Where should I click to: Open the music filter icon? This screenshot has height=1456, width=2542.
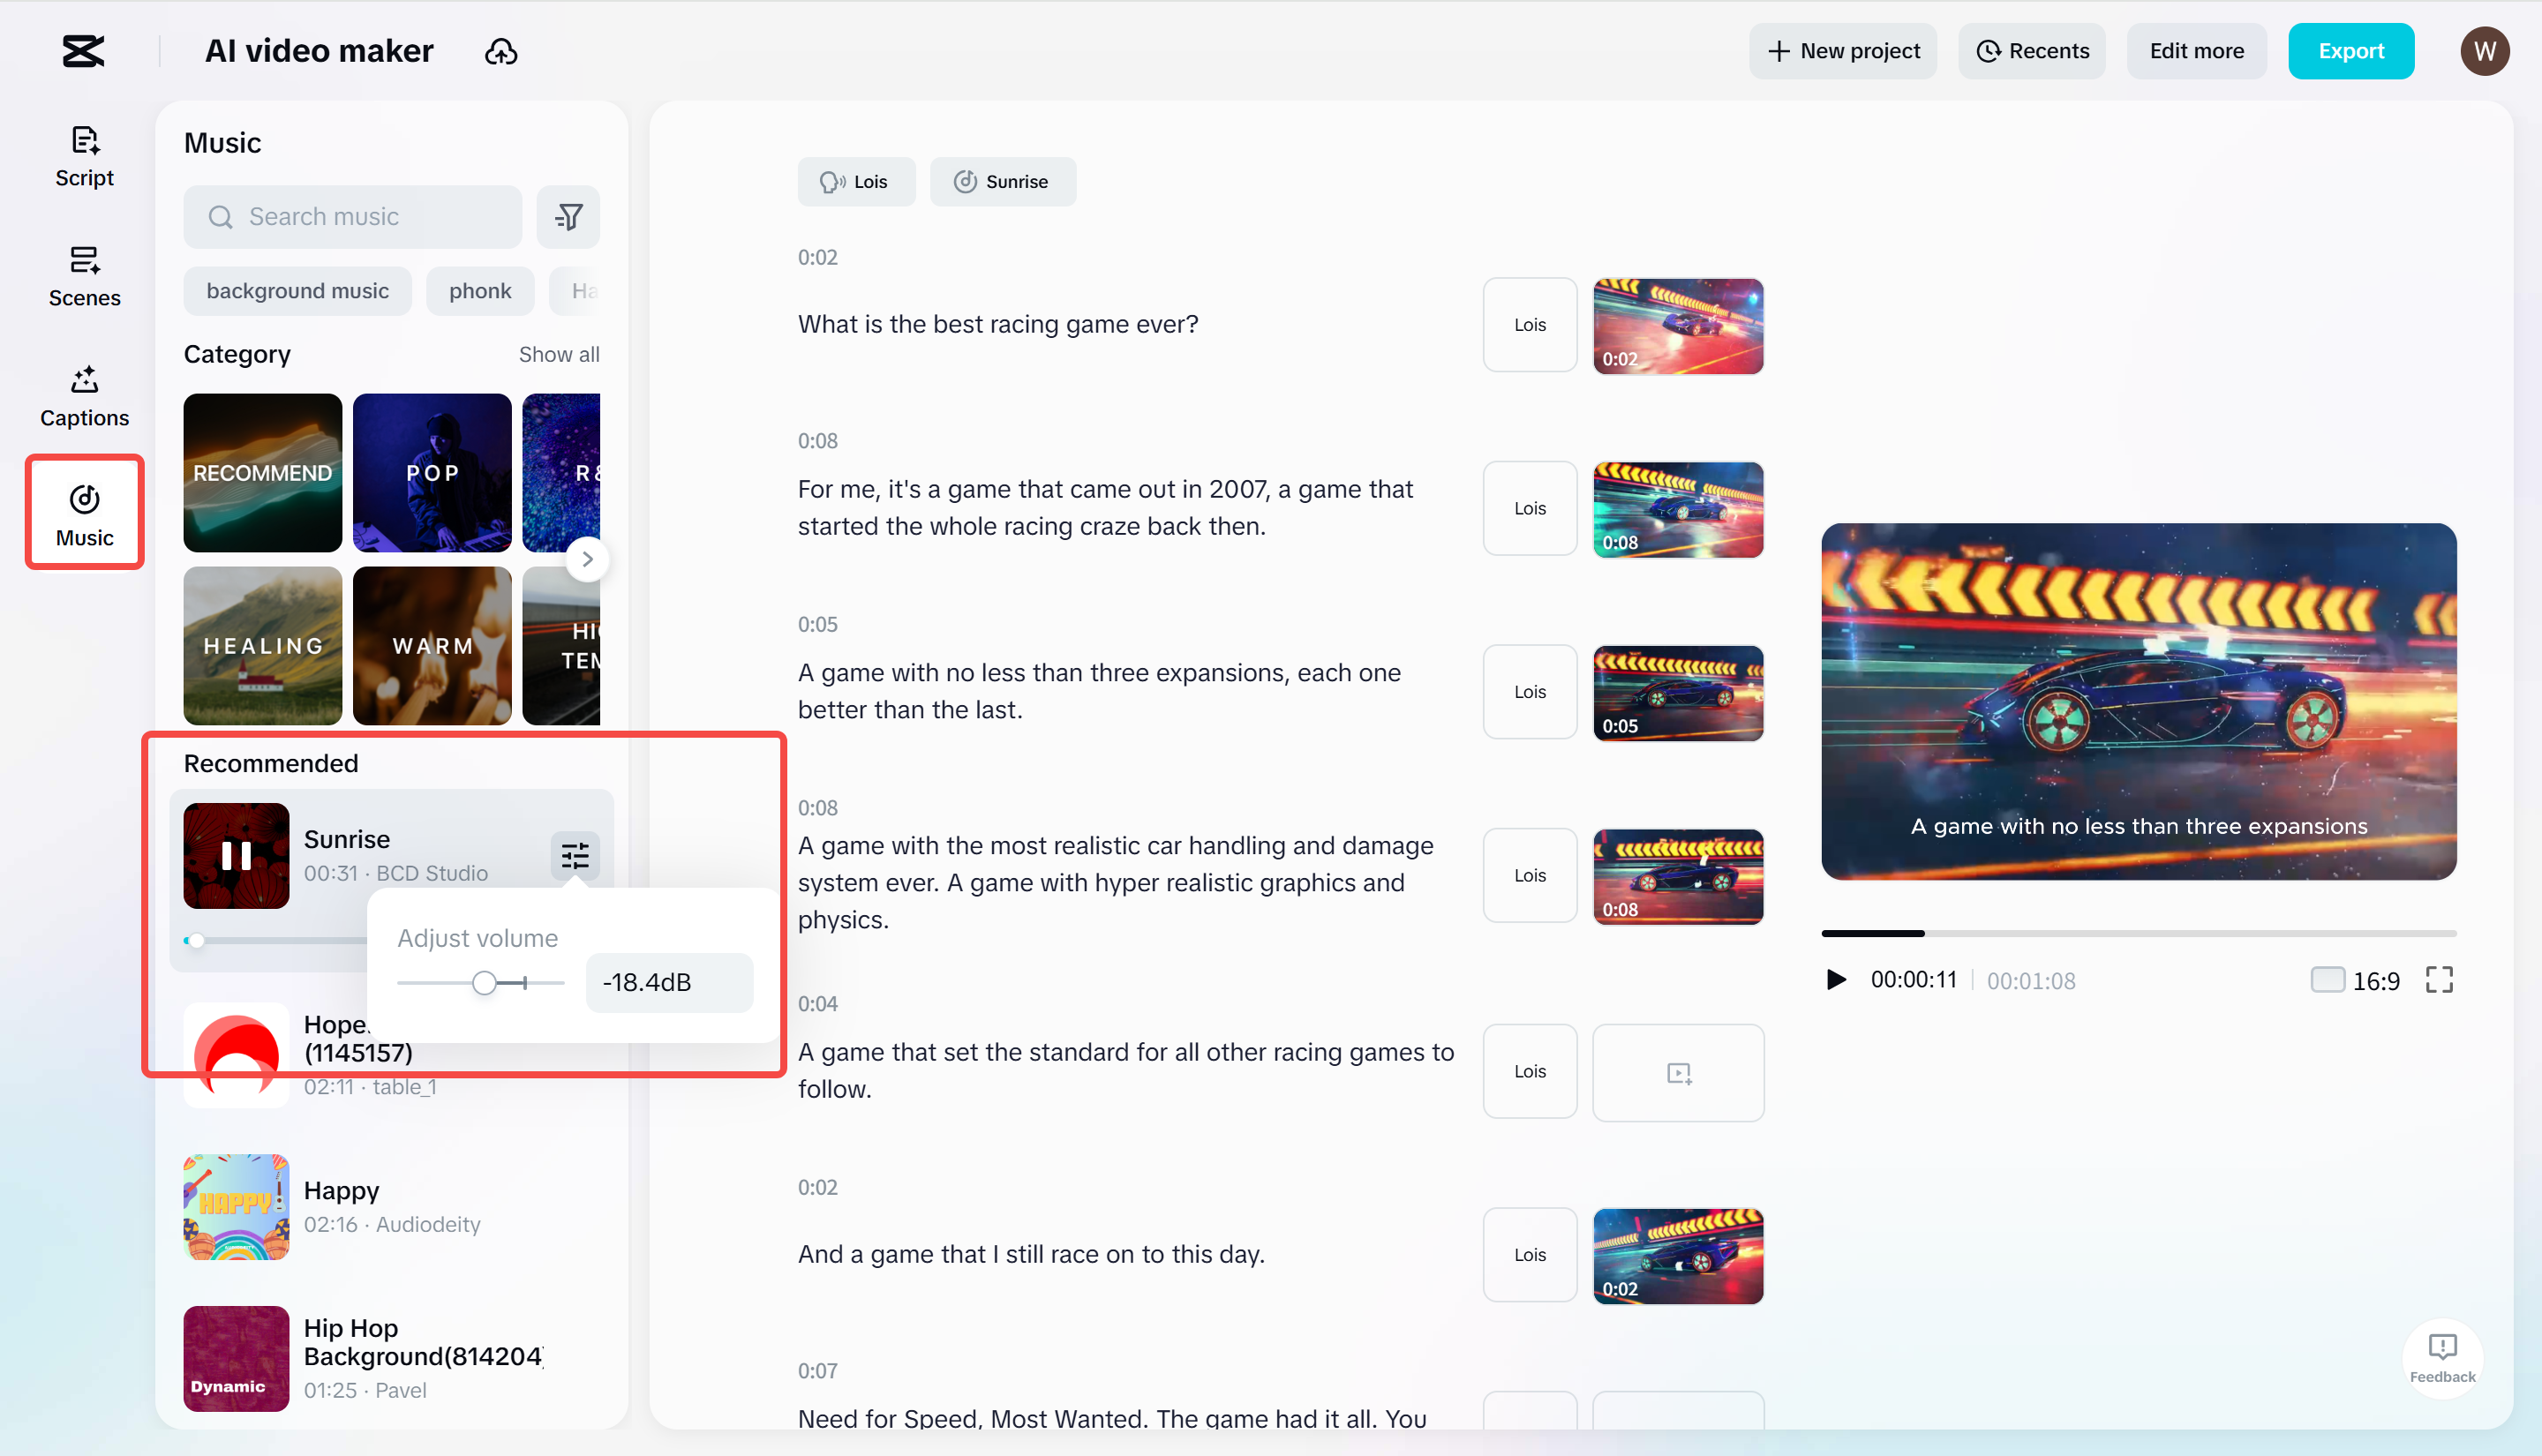coord(568,216)
